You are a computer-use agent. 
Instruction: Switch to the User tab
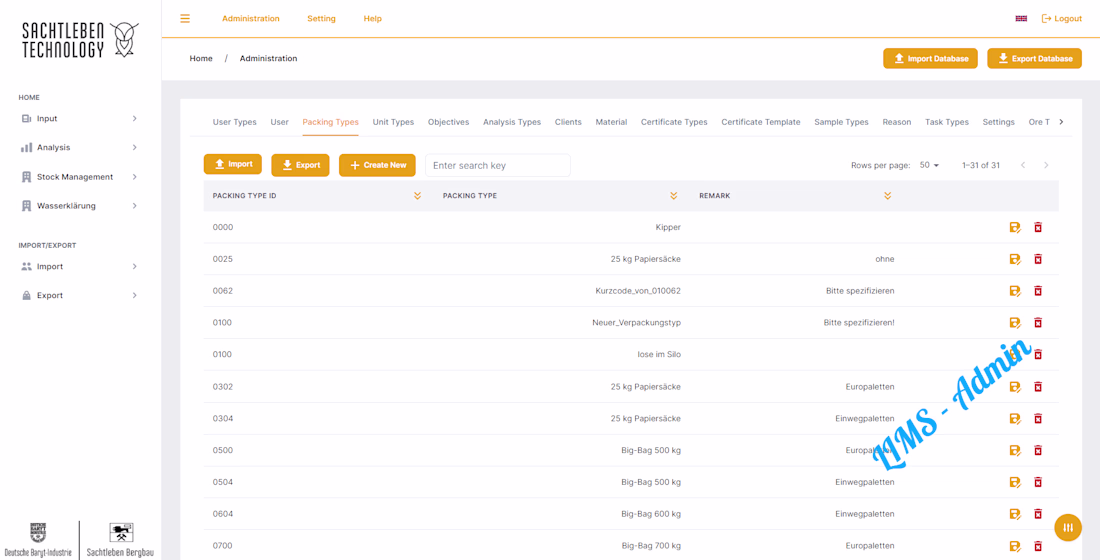279,122
